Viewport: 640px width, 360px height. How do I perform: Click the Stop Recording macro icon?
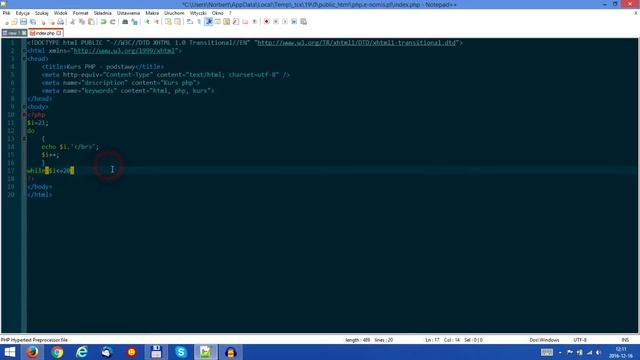[x=276, y=22]
